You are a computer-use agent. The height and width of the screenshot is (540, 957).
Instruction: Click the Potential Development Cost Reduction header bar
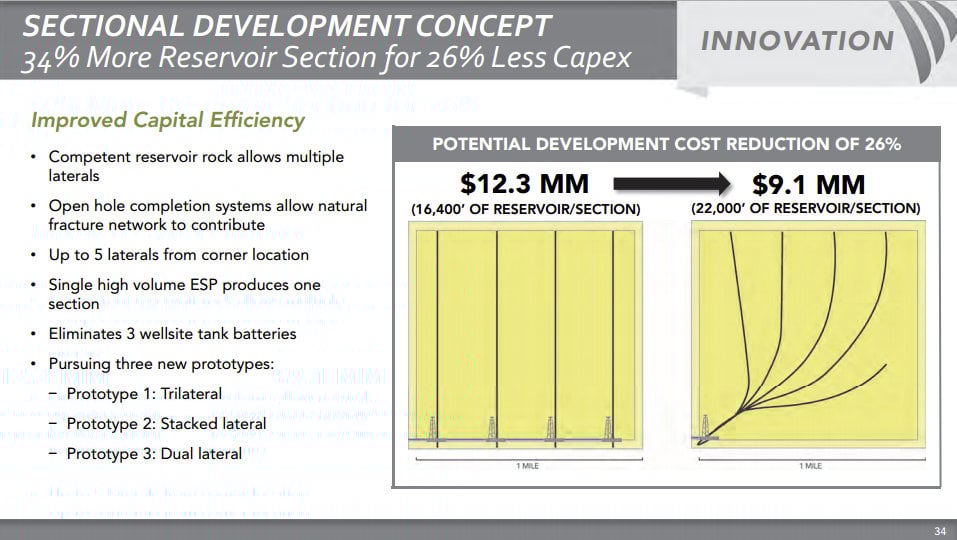(x=666, y=144)
